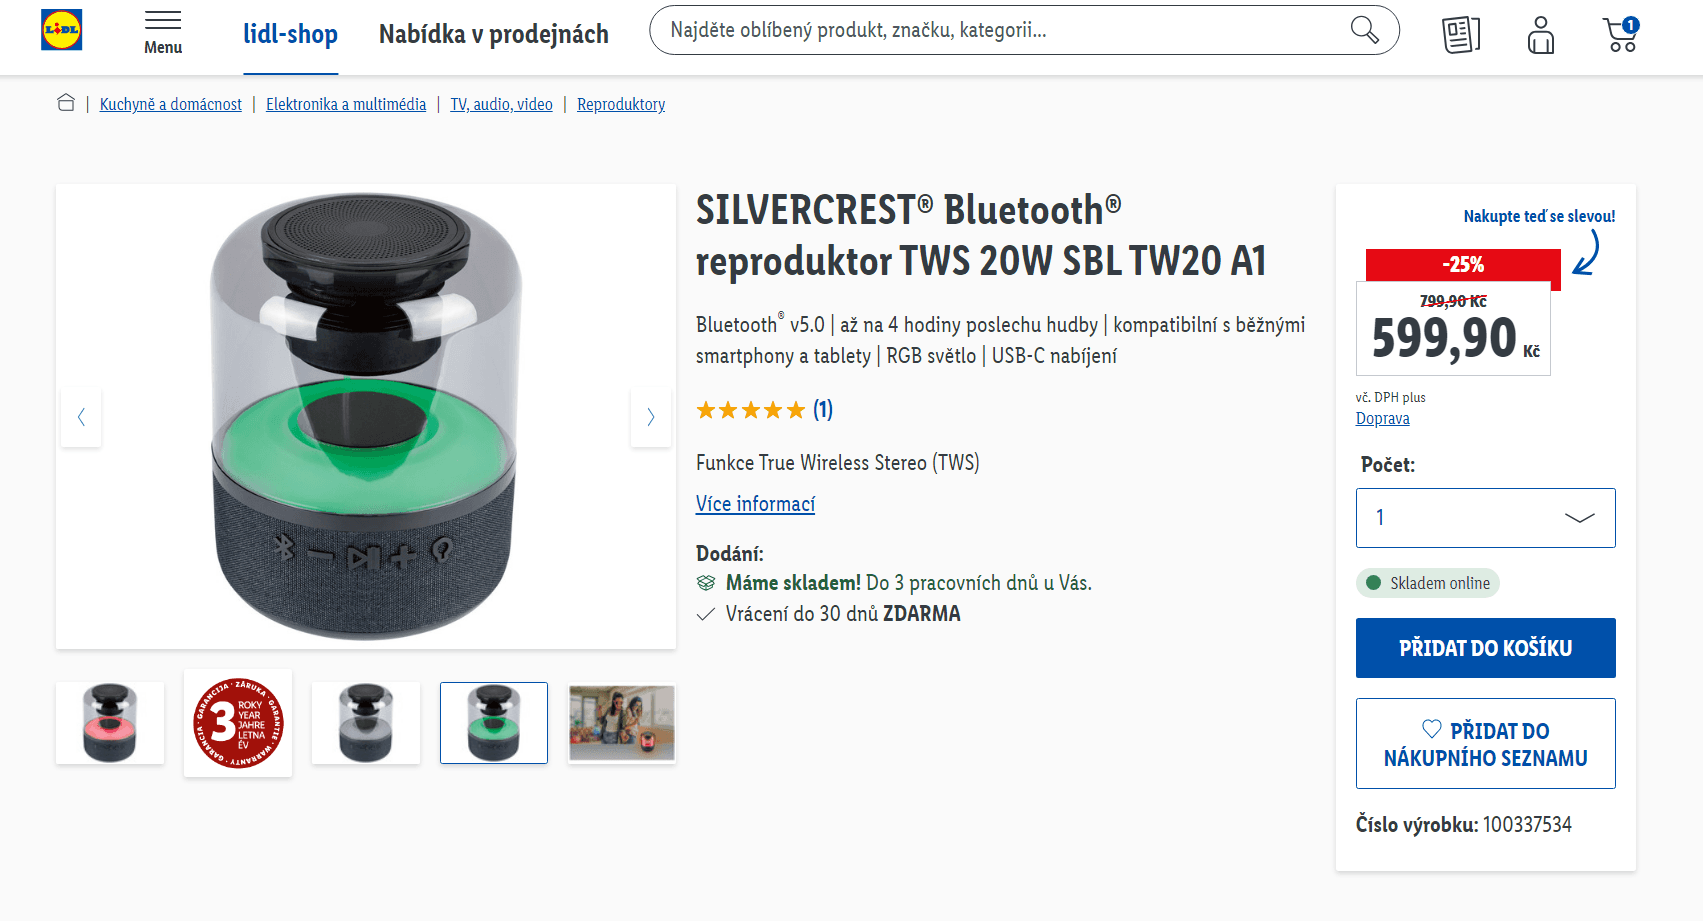This screenshot has width=1703, height=921.
Task: Select the red-lit speaker thumbnail
Action: [110, 723]
